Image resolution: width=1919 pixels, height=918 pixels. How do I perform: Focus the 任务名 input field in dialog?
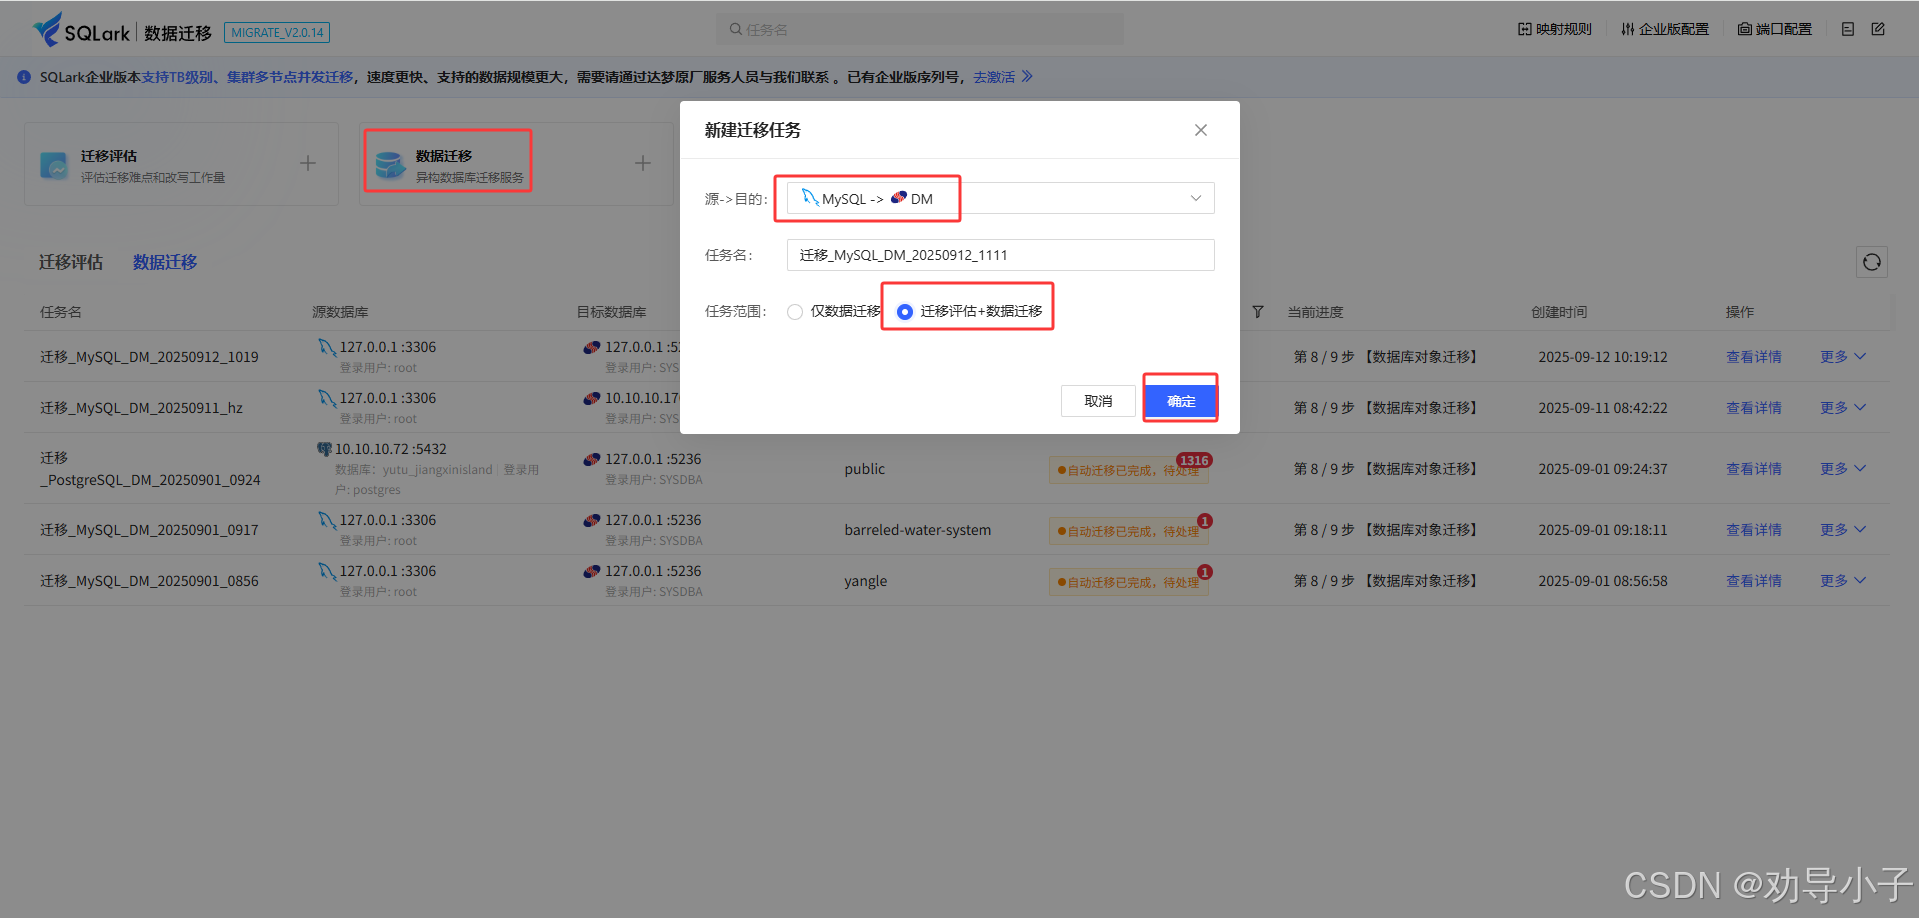(x=1000, y=255)
